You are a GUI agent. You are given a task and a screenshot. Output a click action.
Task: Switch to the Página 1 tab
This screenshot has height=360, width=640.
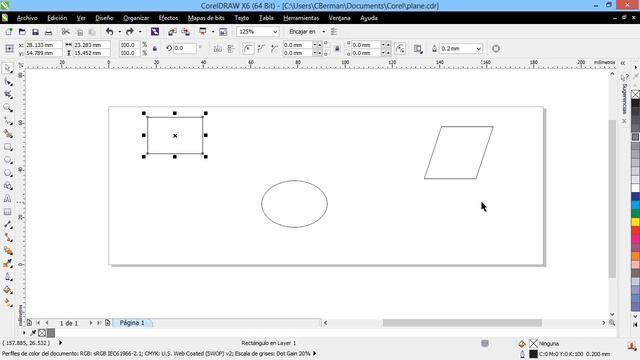click(132, 323)
